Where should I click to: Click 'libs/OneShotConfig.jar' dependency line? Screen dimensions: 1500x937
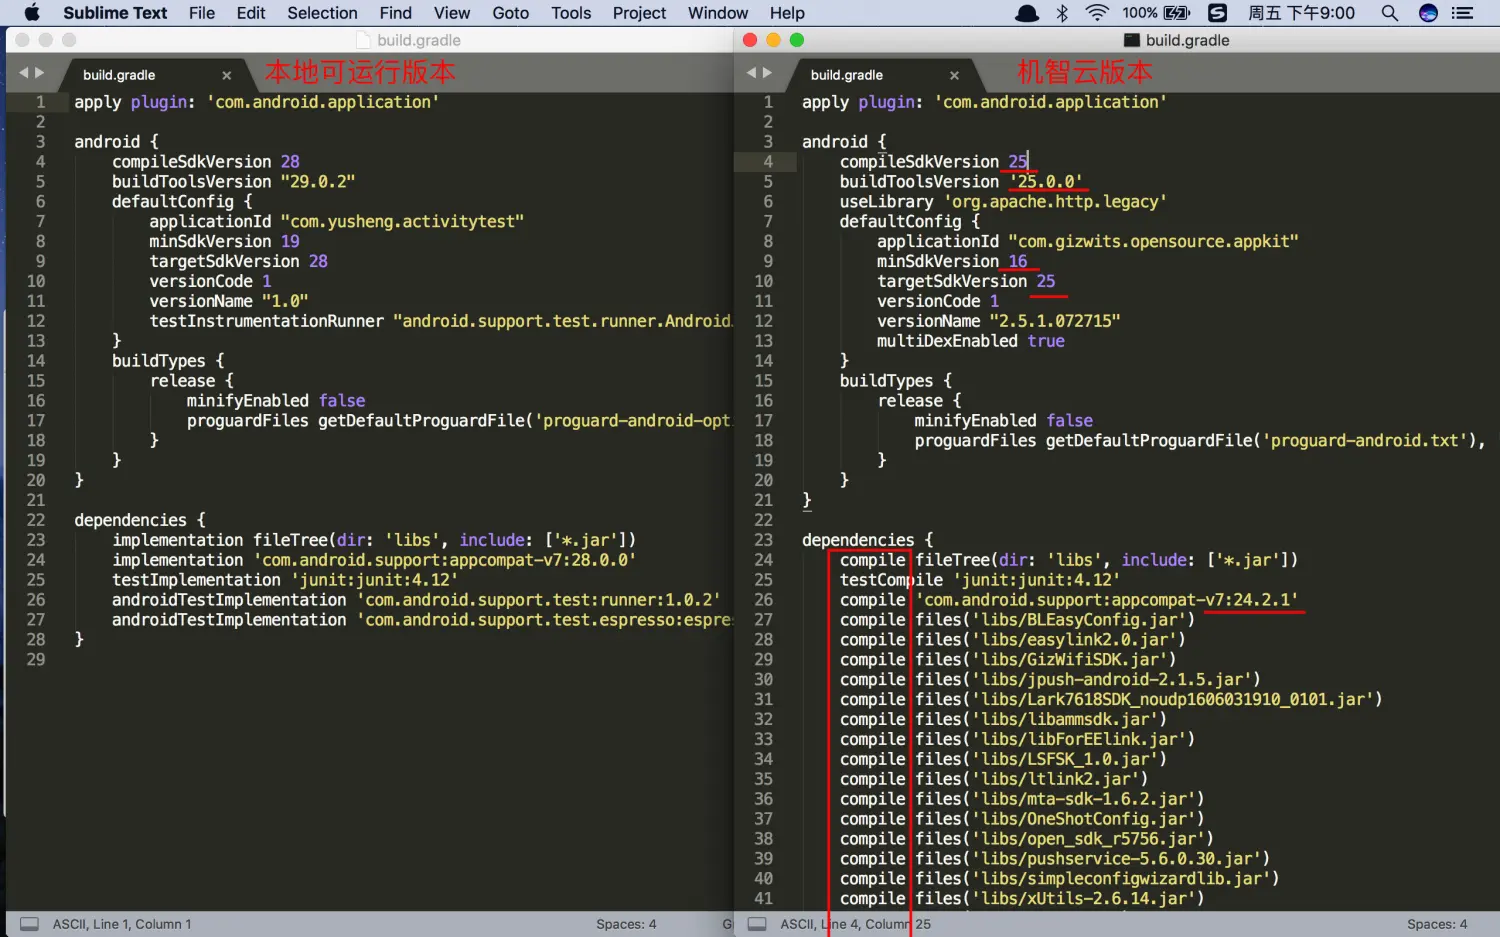point(1022,818)
